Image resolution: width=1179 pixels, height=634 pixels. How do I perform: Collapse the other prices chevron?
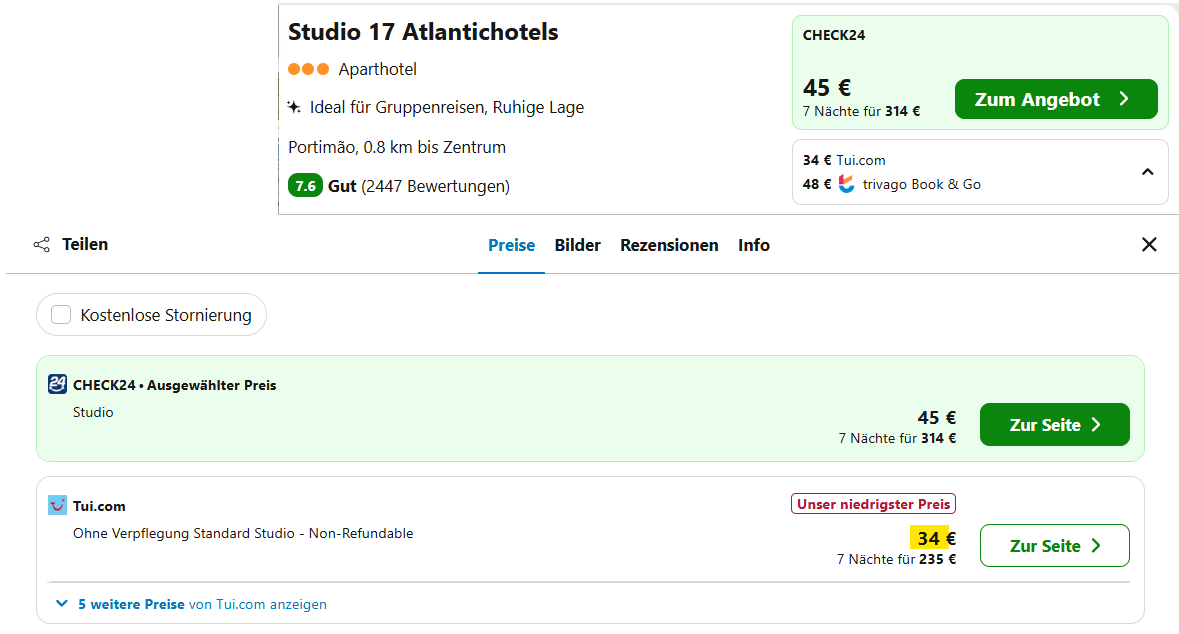[x=1147, y=172]
